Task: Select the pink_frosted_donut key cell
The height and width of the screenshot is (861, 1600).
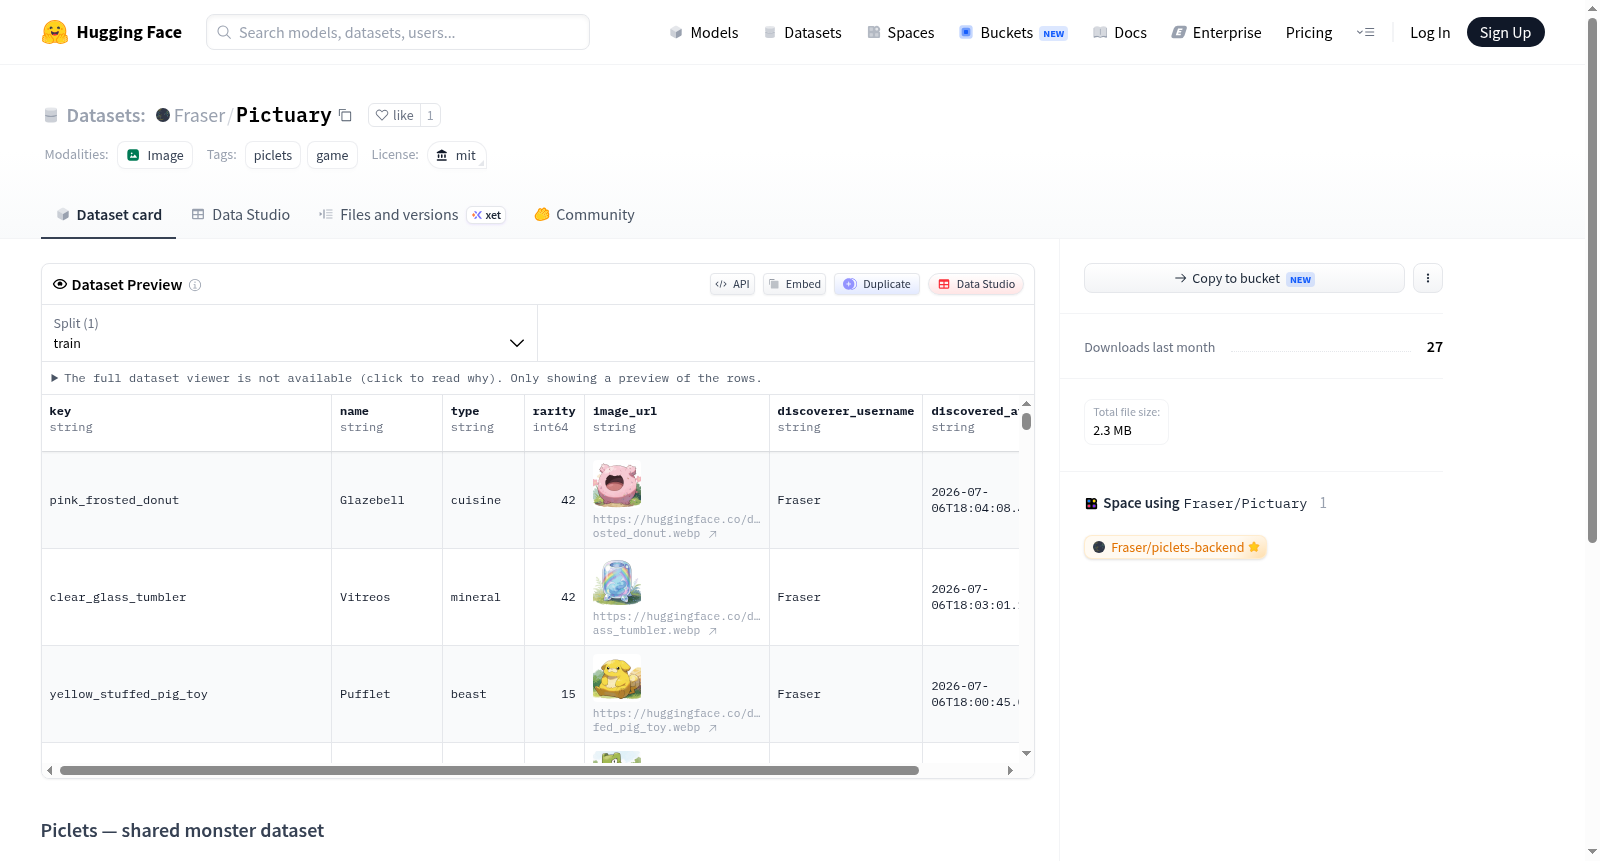Action: point(186,500)
